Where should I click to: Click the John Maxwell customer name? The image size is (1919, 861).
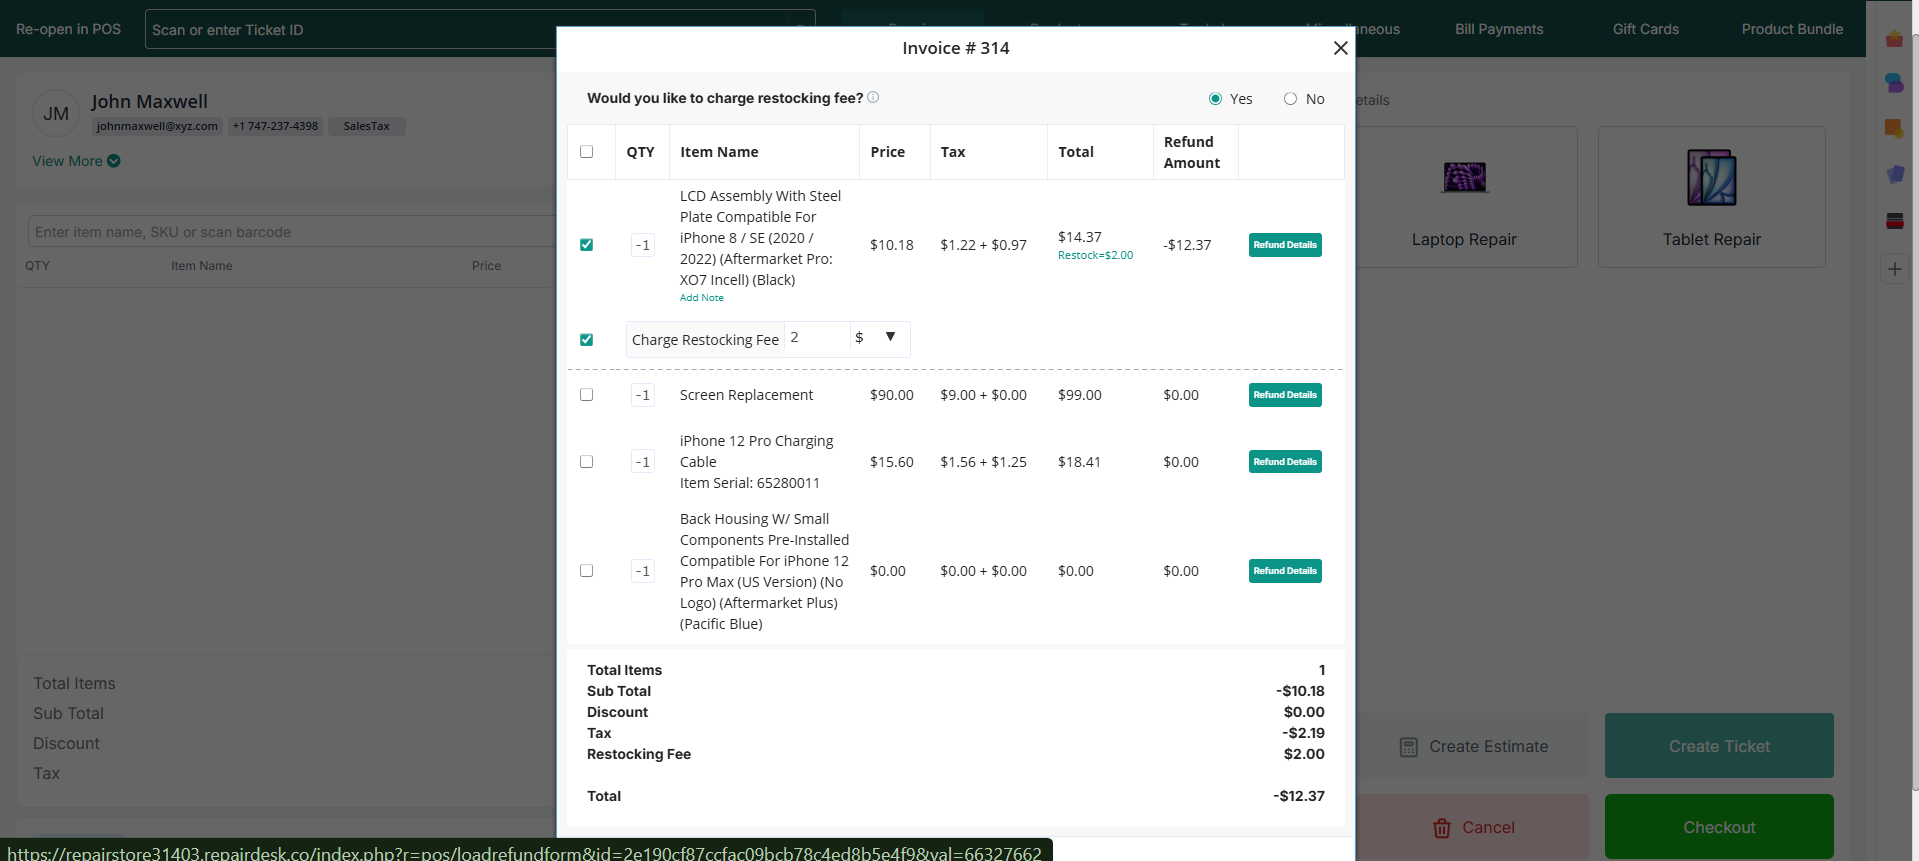(149, 101)
